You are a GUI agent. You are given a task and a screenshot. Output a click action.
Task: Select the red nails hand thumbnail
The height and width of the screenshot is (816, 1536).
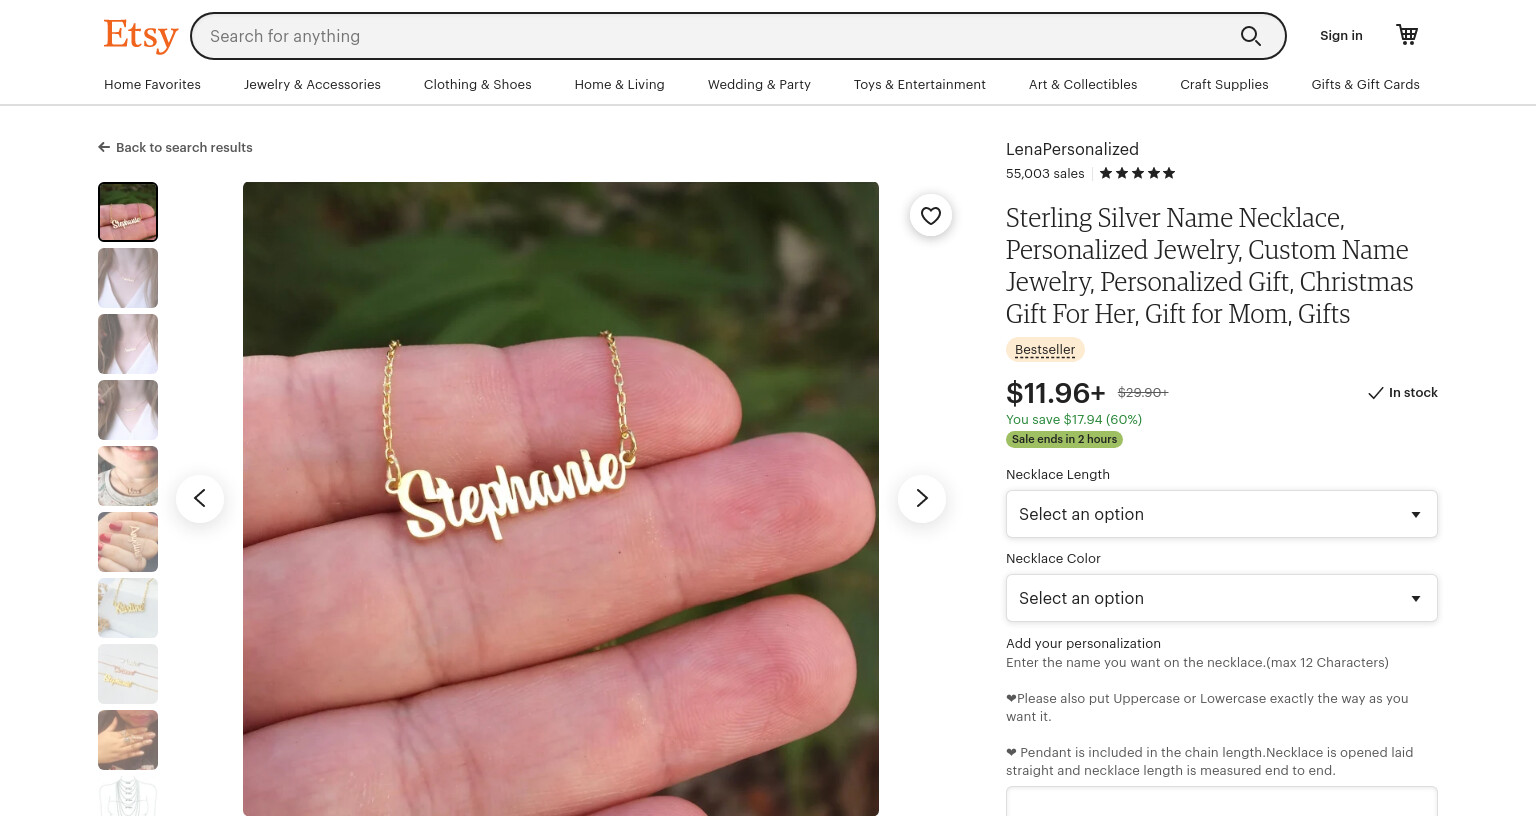point(128,542)
